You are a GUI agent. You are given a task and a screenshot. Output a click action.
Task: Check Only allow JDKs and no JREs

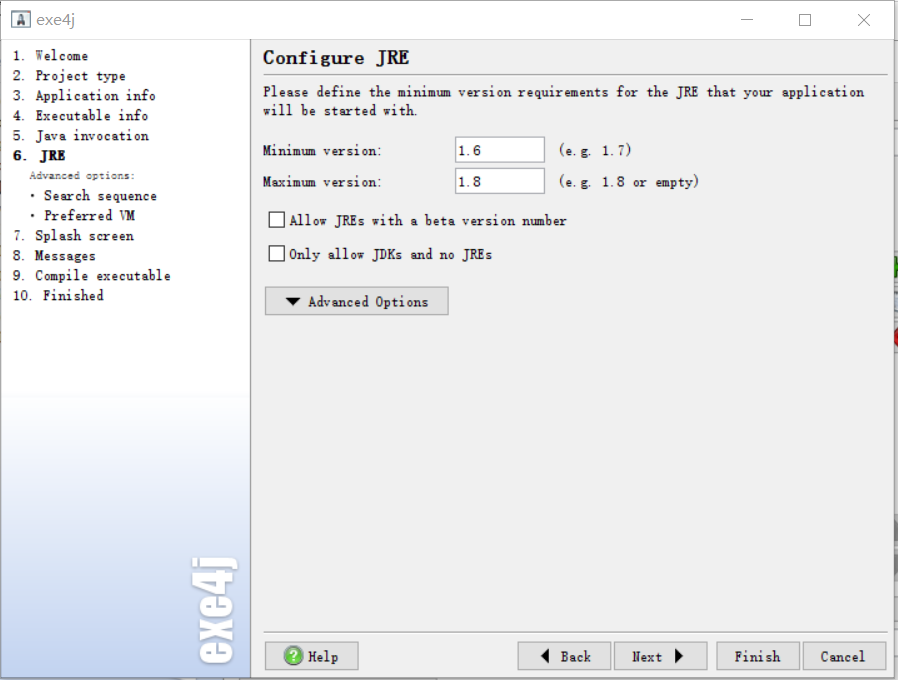pos(277,253)
